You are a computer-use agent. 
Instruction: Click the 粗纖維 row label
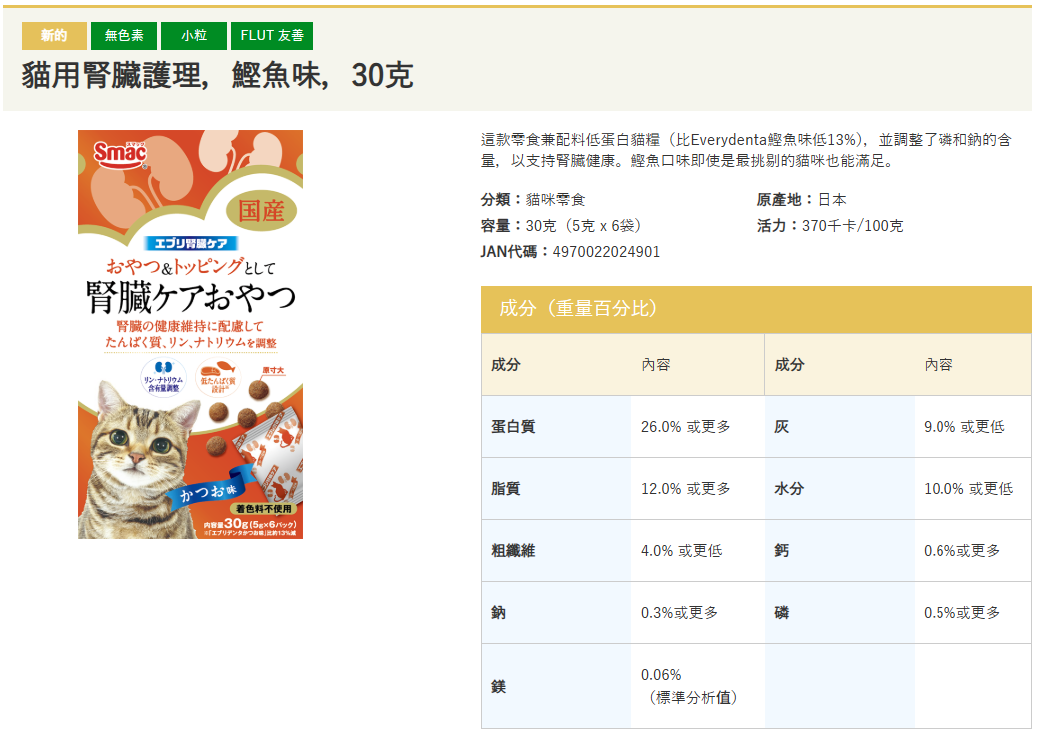click(513, 551)
